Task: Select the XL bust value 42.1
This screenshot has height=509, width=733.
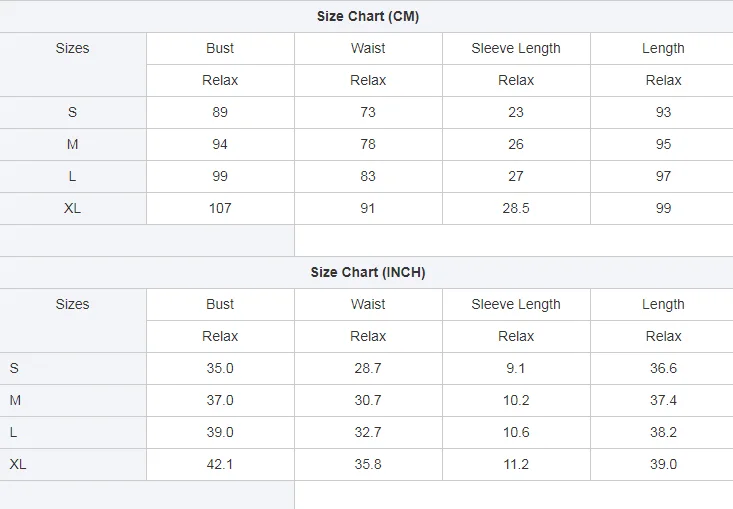Action: tap(220, 464)
